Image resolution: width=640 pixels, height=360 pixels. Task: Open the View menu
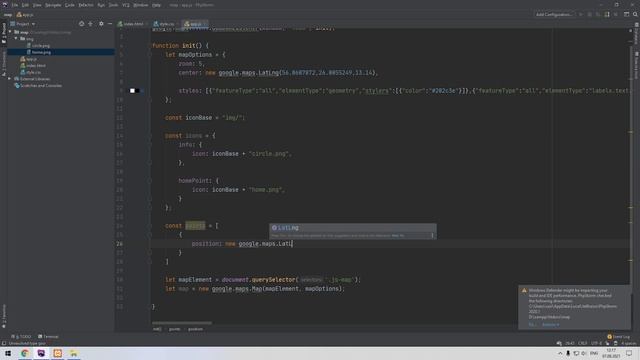(x=37, y=5)
